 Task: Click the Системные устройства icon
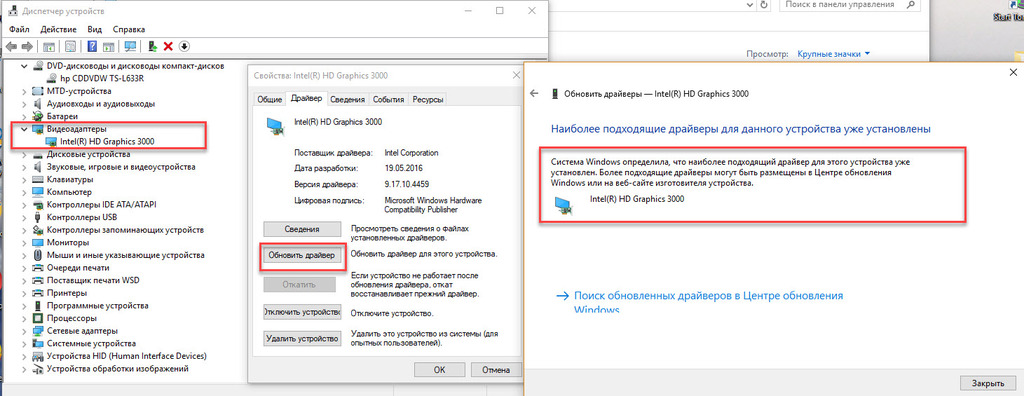click(x=37, y=344)
